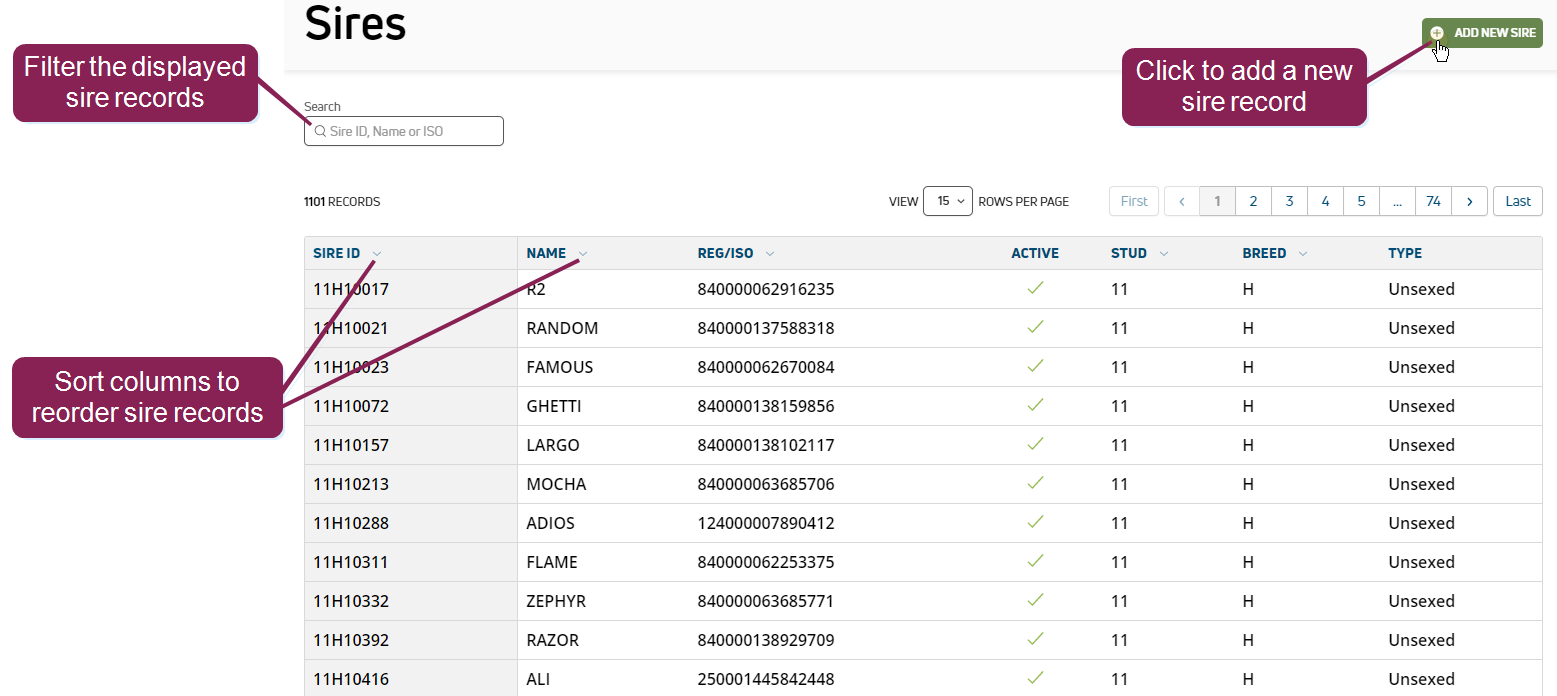Go to next page arrow
This screenshot has height=696, width=1557.
point(1469,201)
